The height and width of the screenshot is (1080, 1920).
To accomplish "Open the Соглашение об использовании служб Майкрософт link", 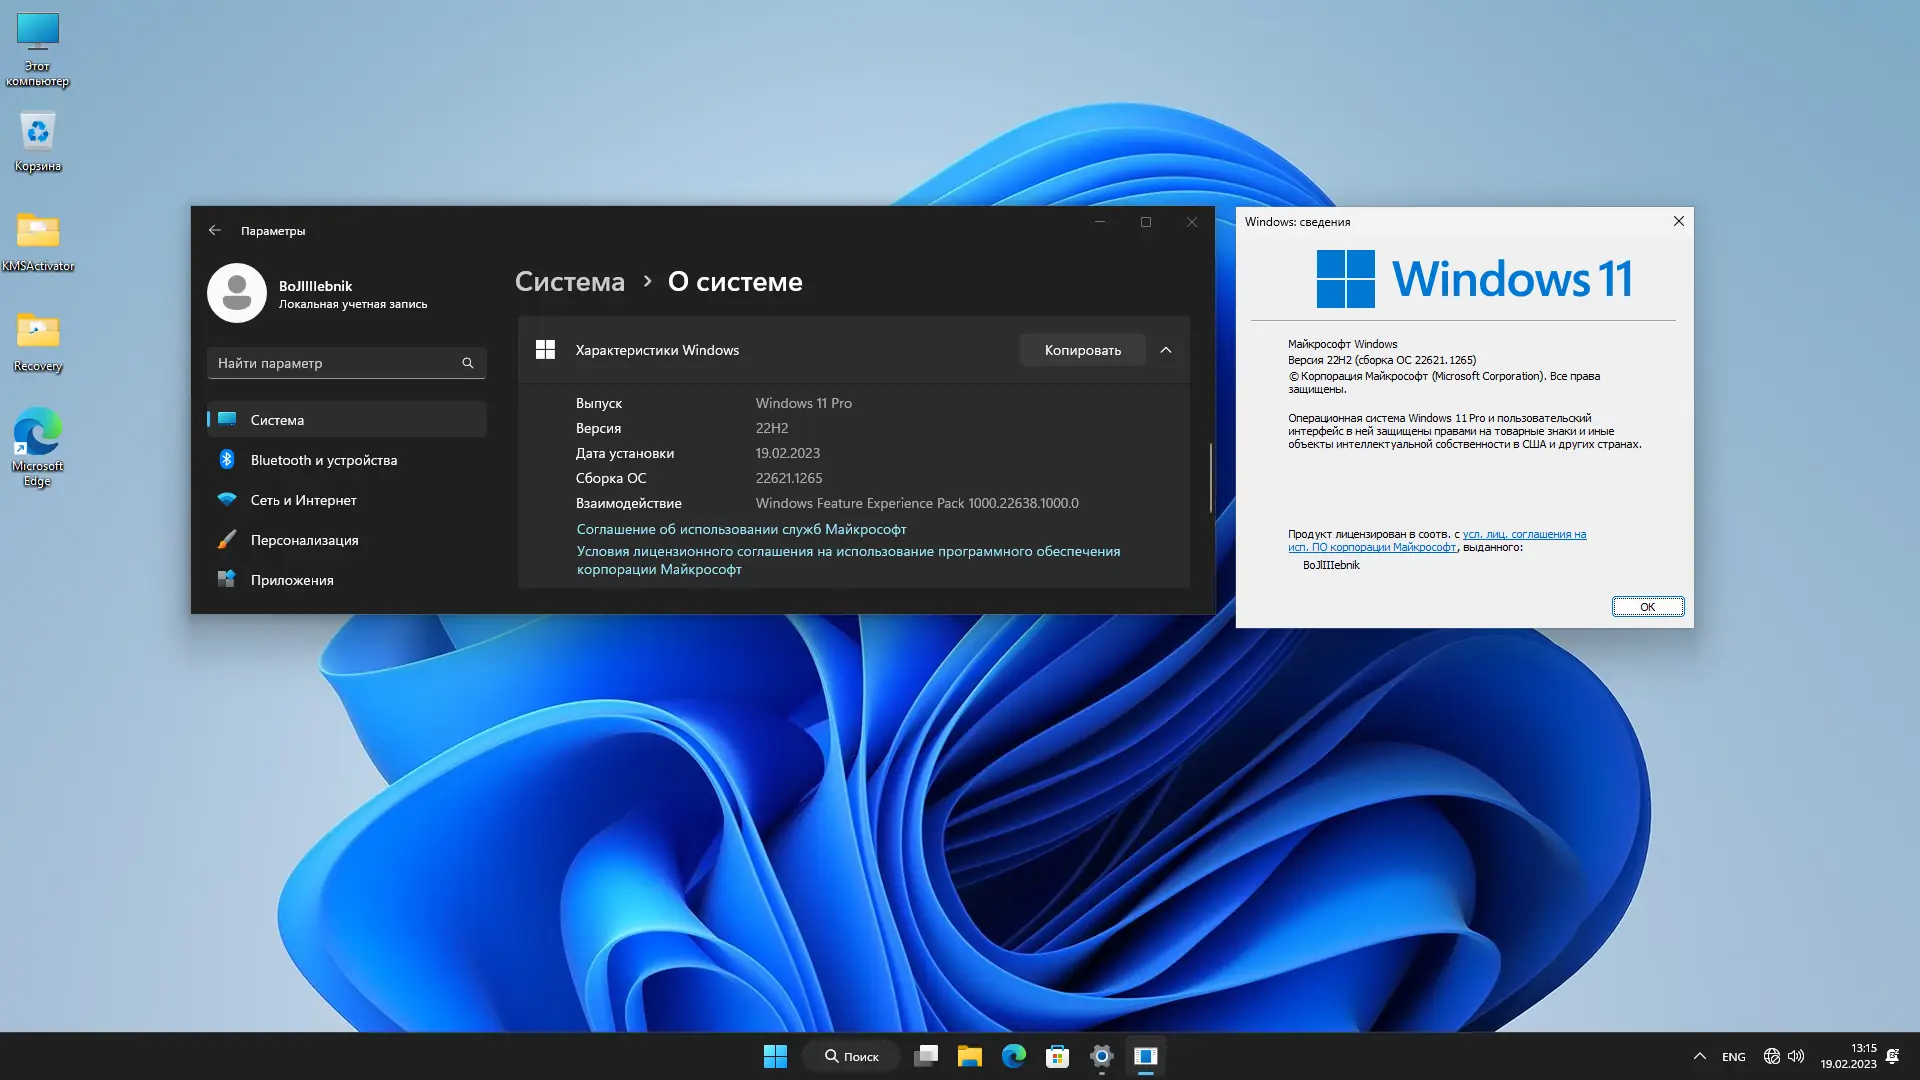I will 741,529.
